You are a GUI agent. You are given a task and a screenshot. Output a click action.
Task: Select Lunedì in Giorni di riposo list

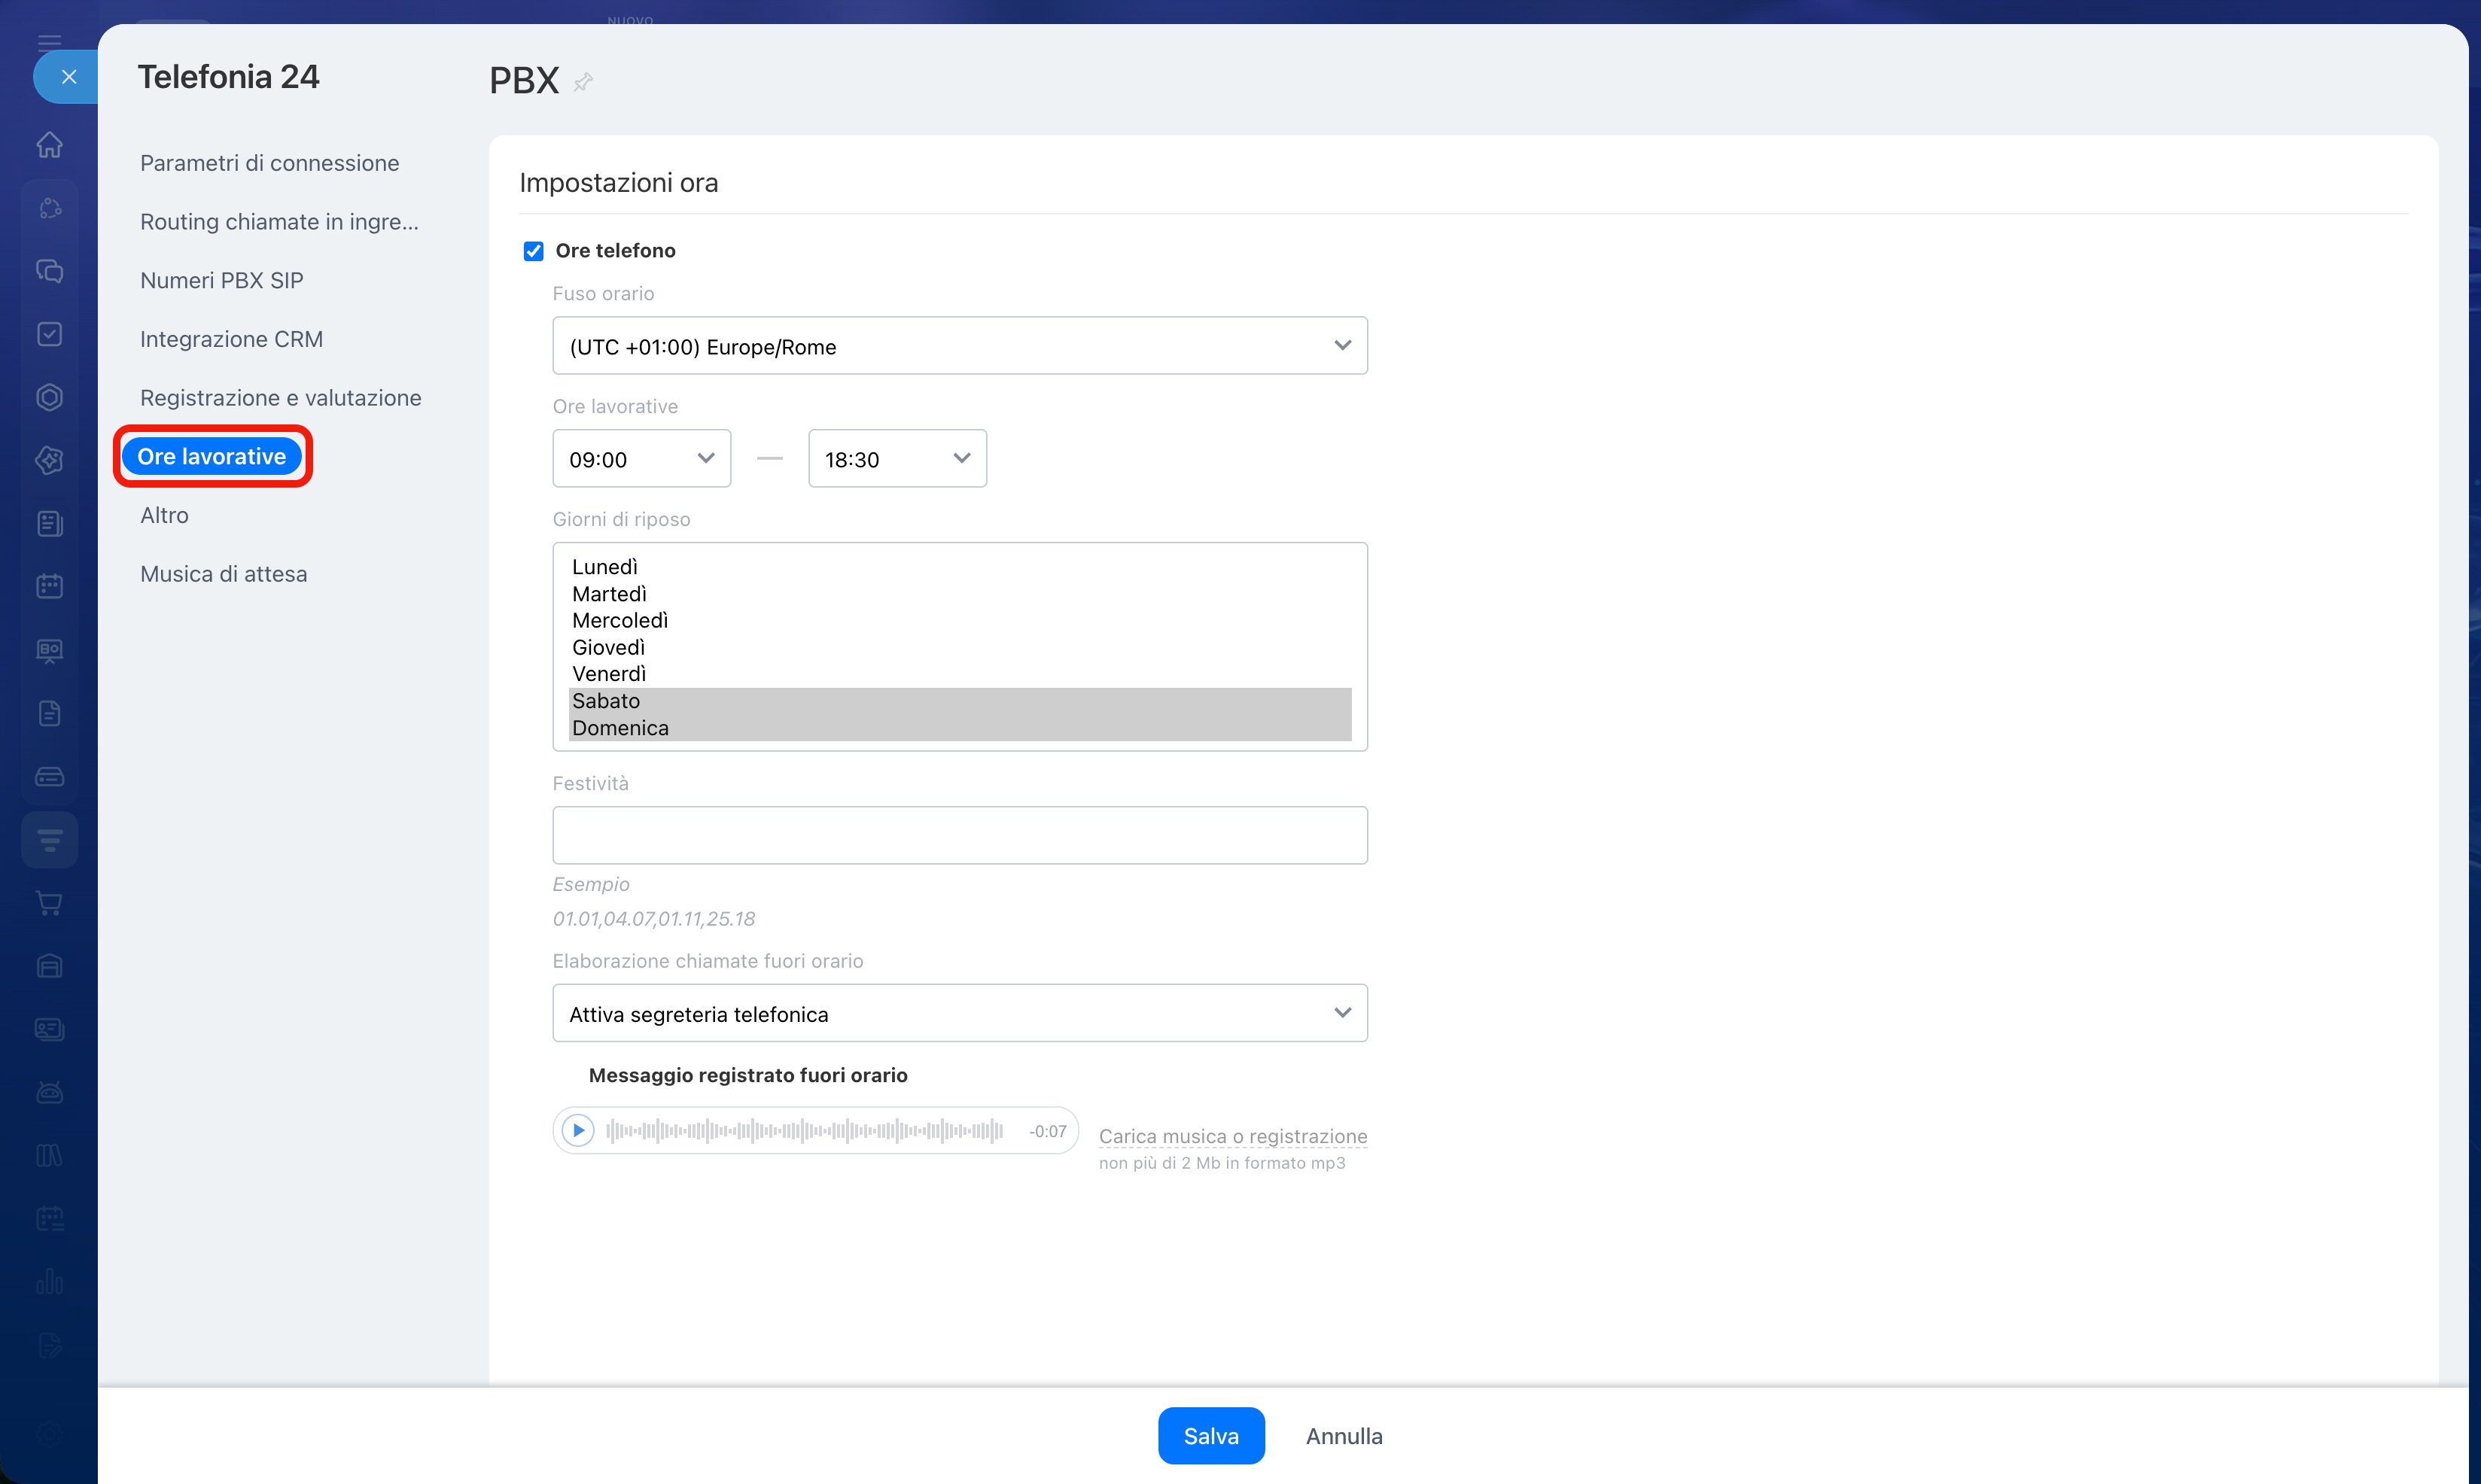[x=960, y=567]
